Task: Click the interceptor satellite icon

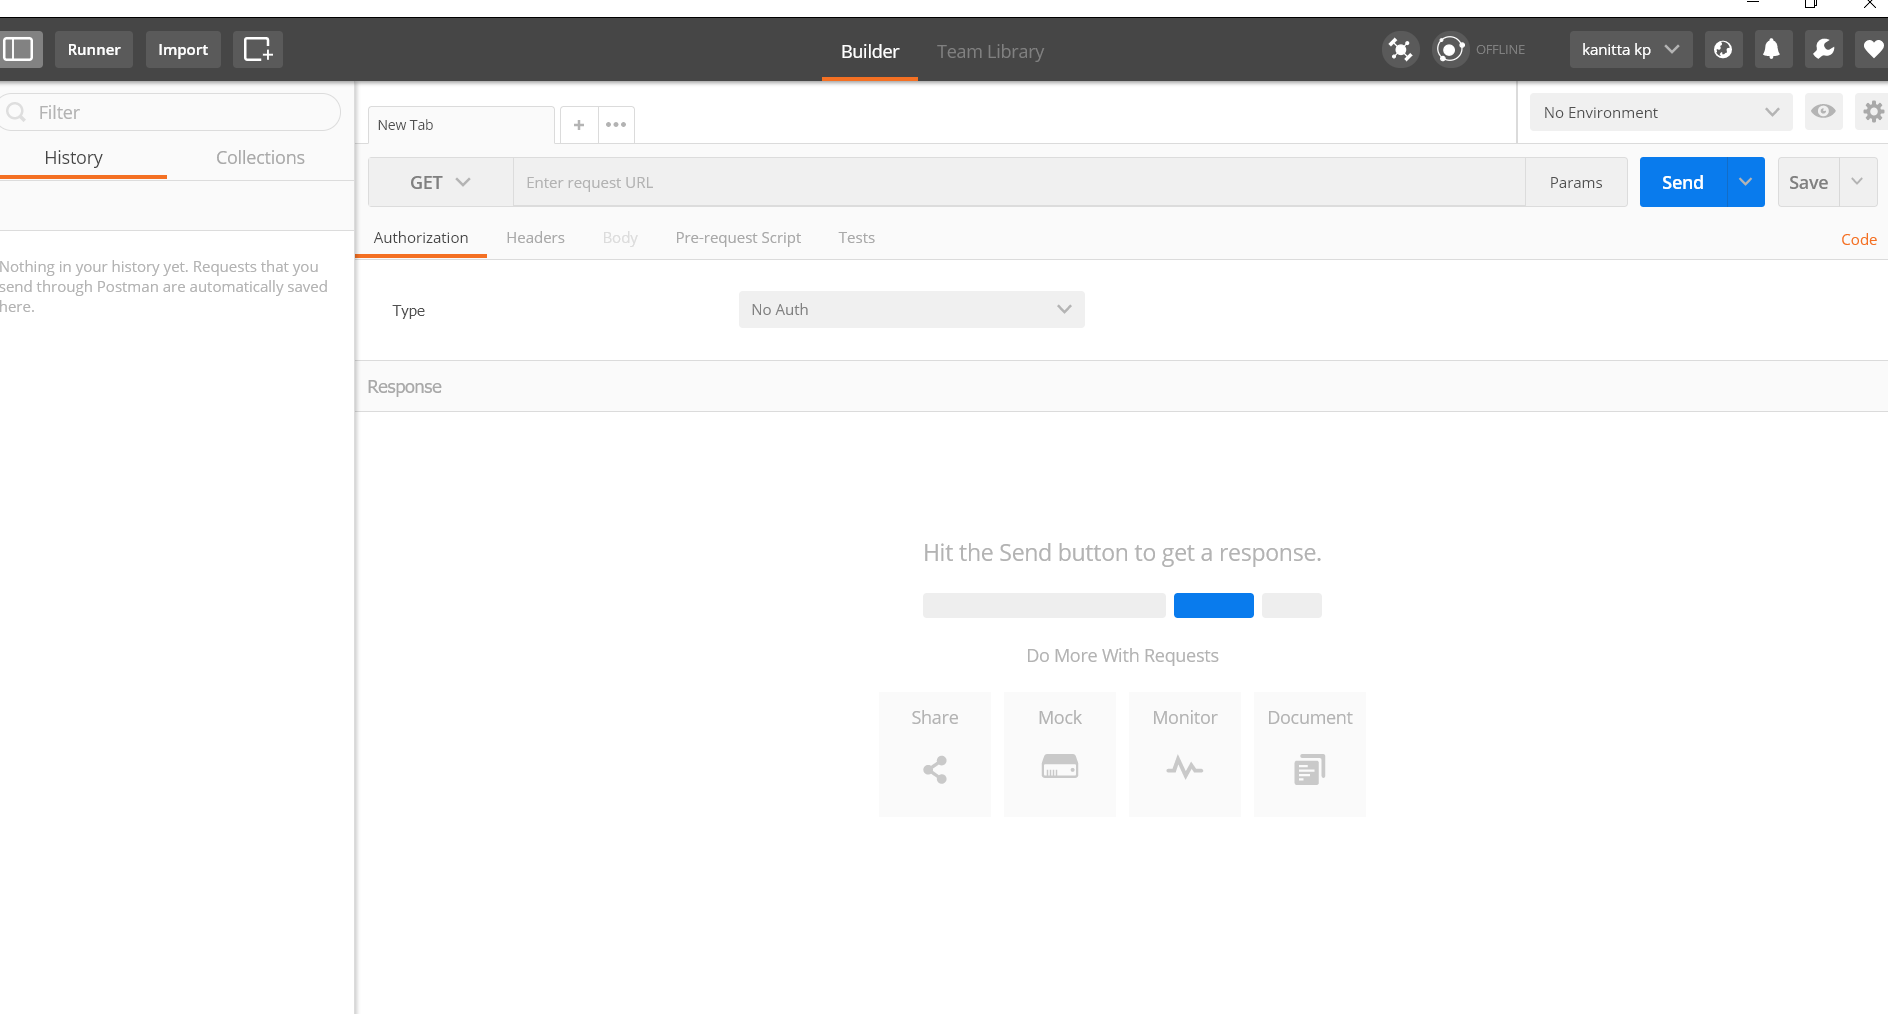Action: (1401, 49)
